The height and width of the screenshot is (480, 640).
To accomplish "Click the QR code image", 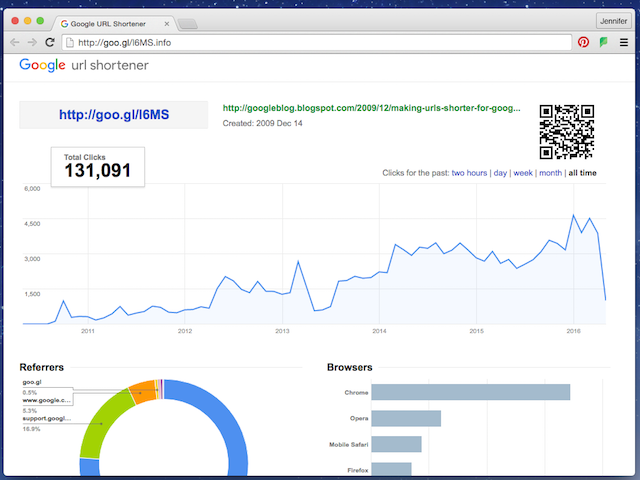I will [567, 132].
